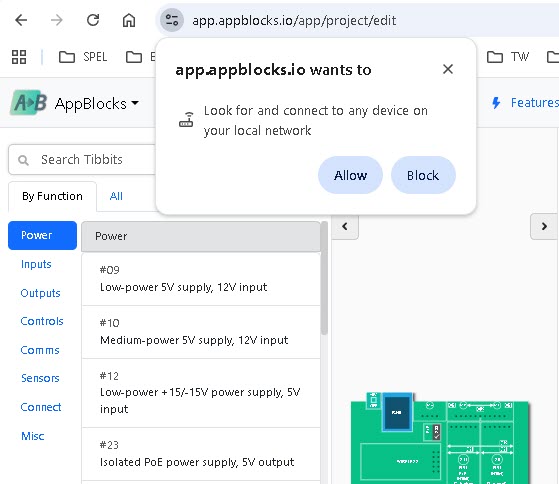This screenshot has width=559, height=484.
Task: Click the search magnifier icon
Action: pos(24,160)
